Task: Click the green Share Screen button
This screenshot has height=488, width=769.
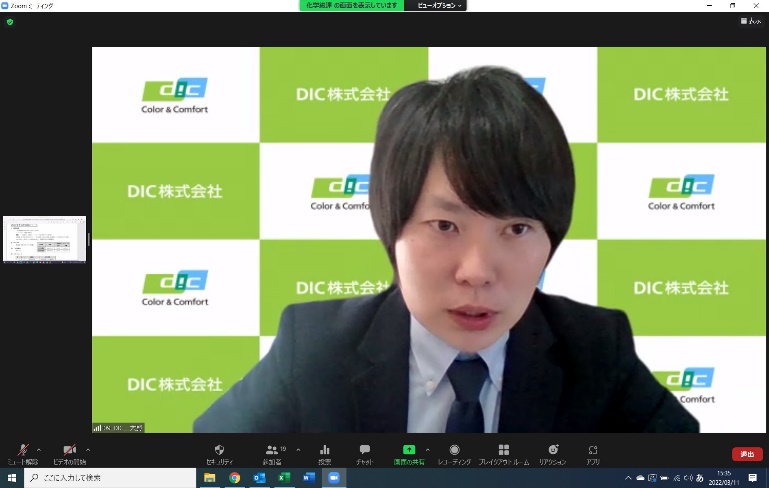Action: (409, 454)
